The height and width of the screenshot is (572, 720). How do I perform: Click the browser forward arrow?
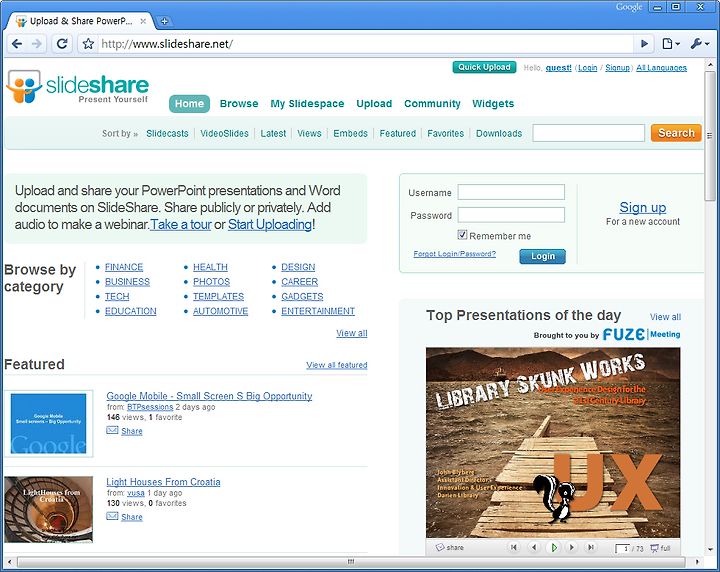pos(37,44)
